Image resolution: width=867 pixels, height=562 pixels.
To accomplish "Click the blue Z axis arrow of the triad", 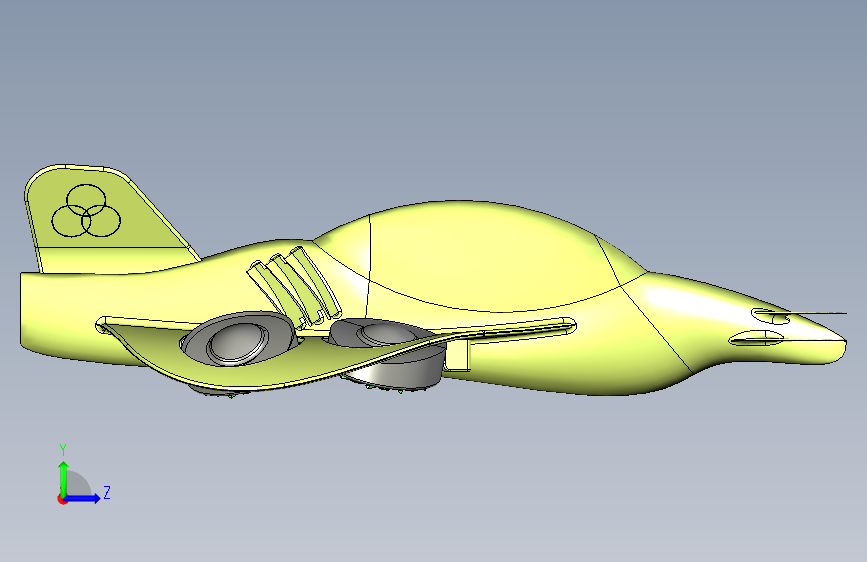I will click(83, 498).
